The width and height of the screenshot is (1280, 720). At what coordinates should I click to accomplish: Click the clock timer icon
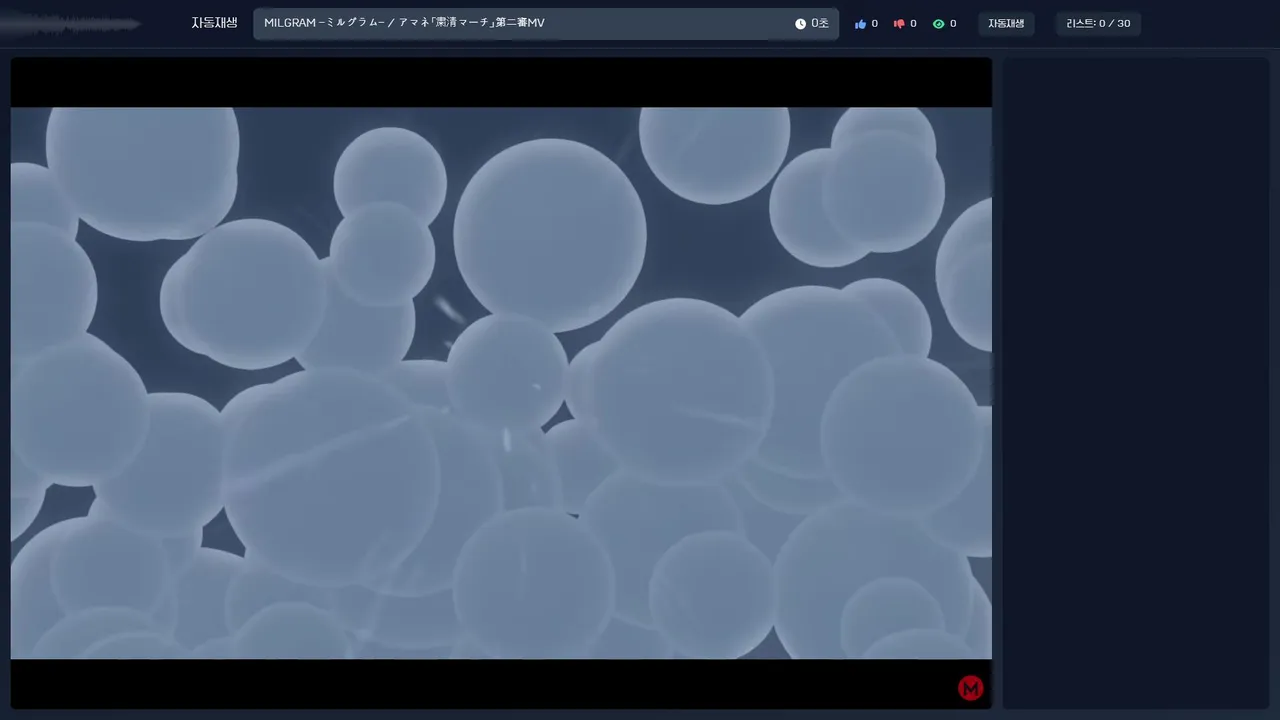800,24
